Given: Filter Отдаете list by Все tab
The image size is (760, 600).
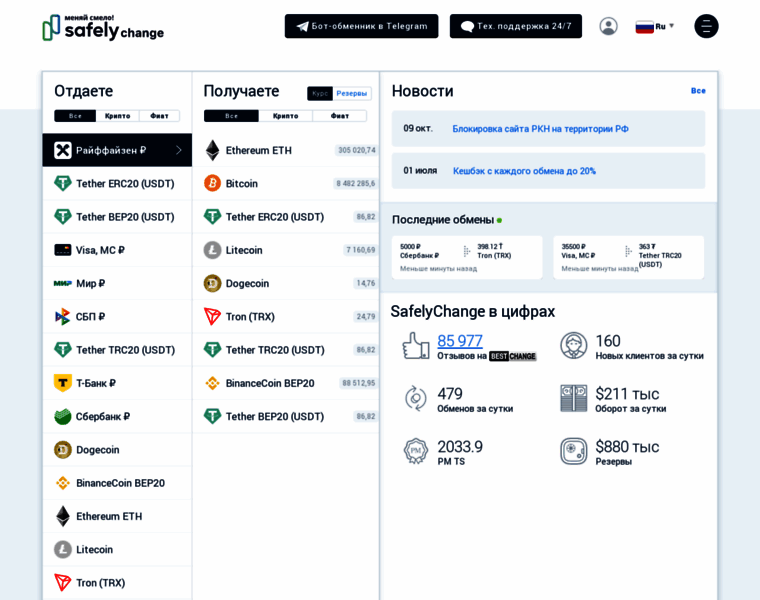Looking at the screenshot, I should 75,116.
